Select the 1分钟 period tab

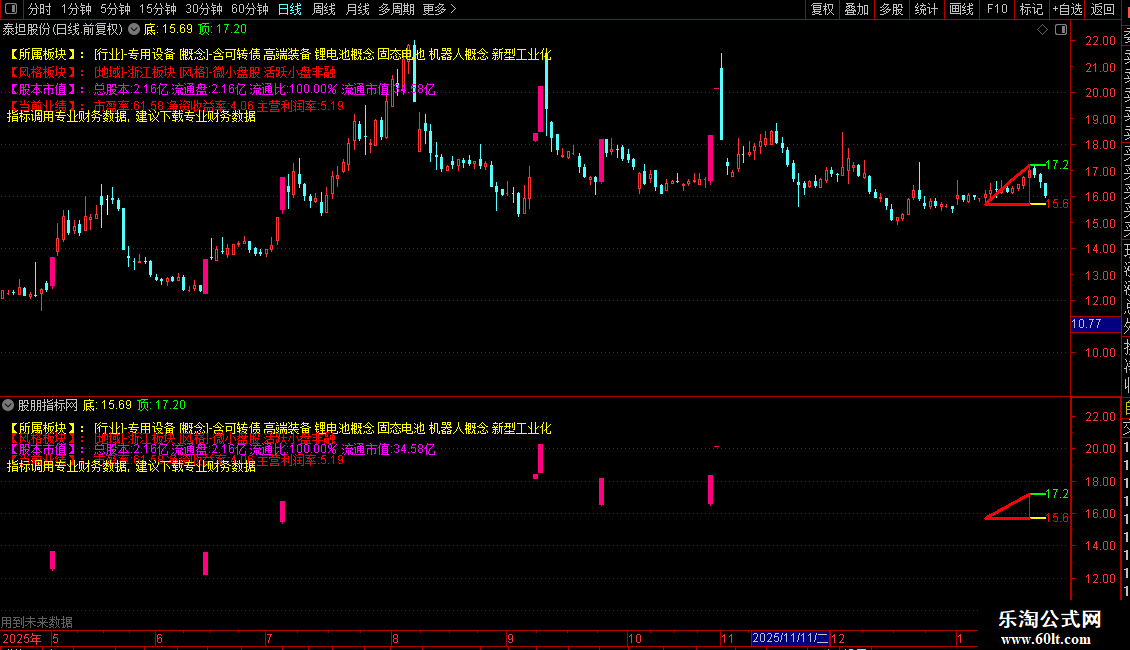[76, 9]
